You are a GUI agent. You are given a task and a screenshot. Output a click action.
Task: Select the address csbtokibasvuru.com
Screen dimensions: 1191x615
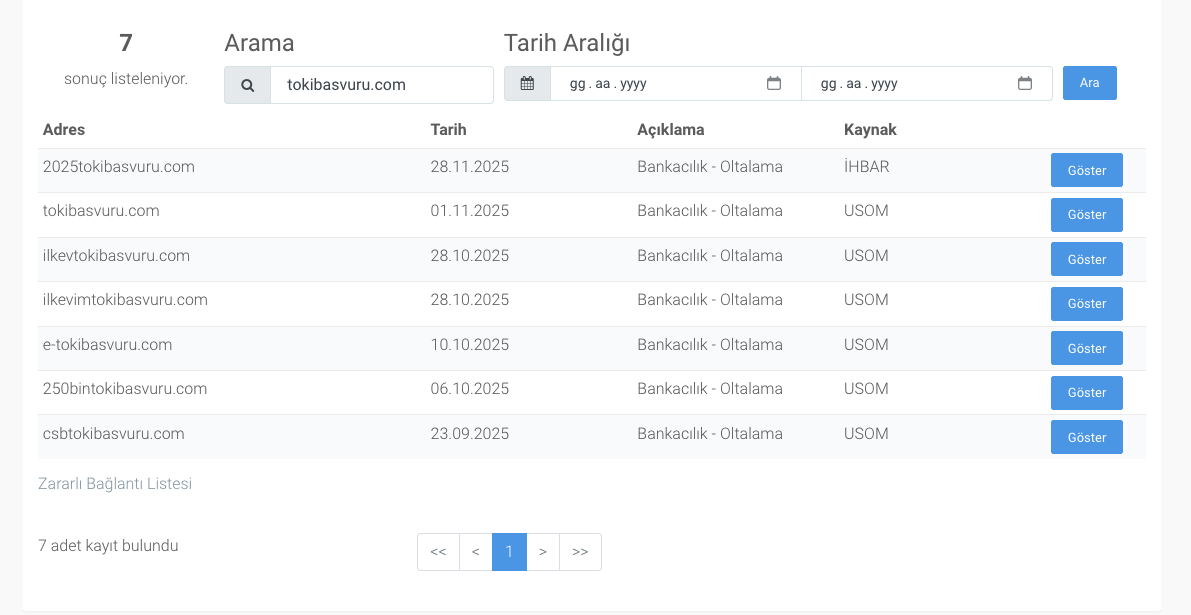point(114,434)
